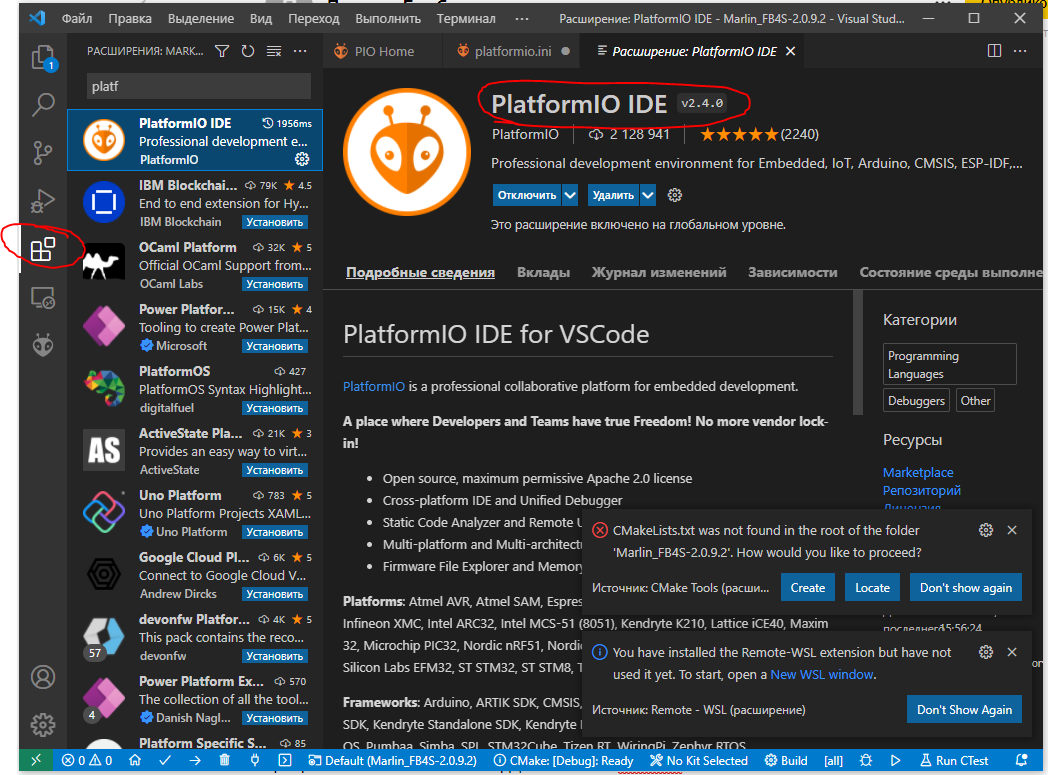Screen dimensions: 1048x775
Task: Click the Удалить button
Action: (613, 195)
